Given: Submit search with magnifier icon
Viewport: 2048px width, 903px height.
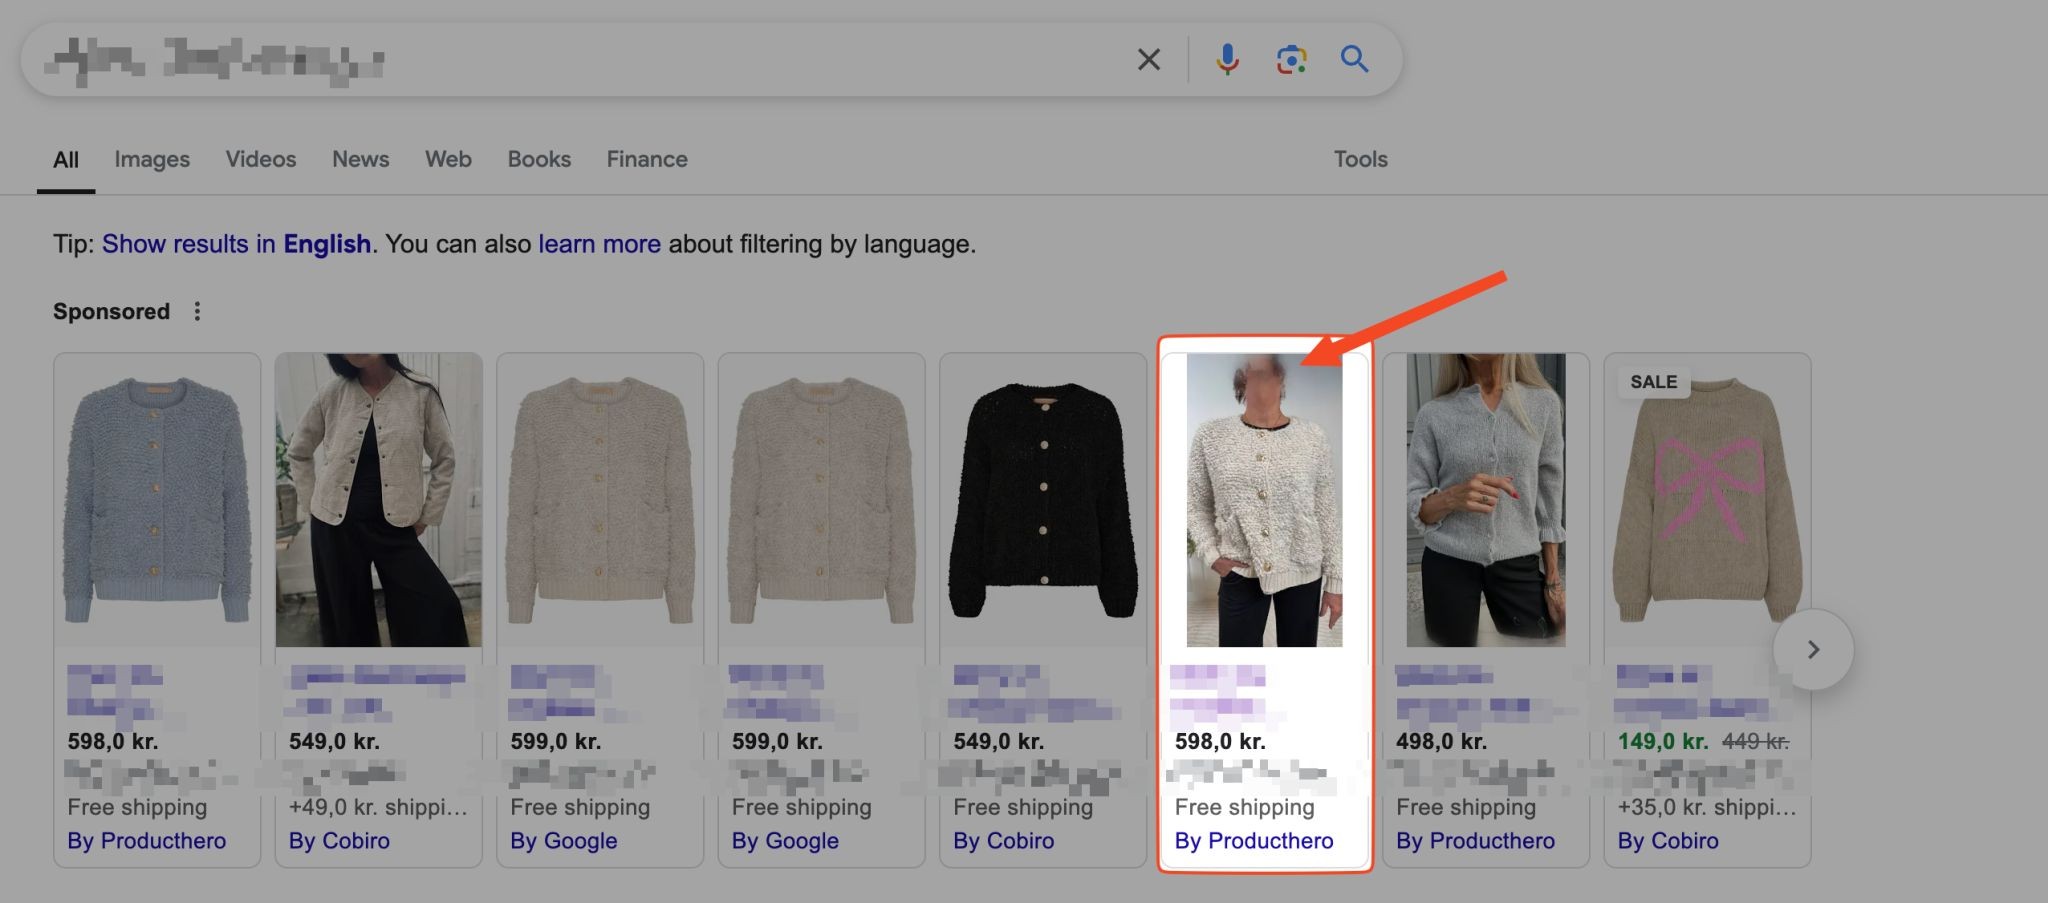Looking at the screenshot, I should [1355, 60].
